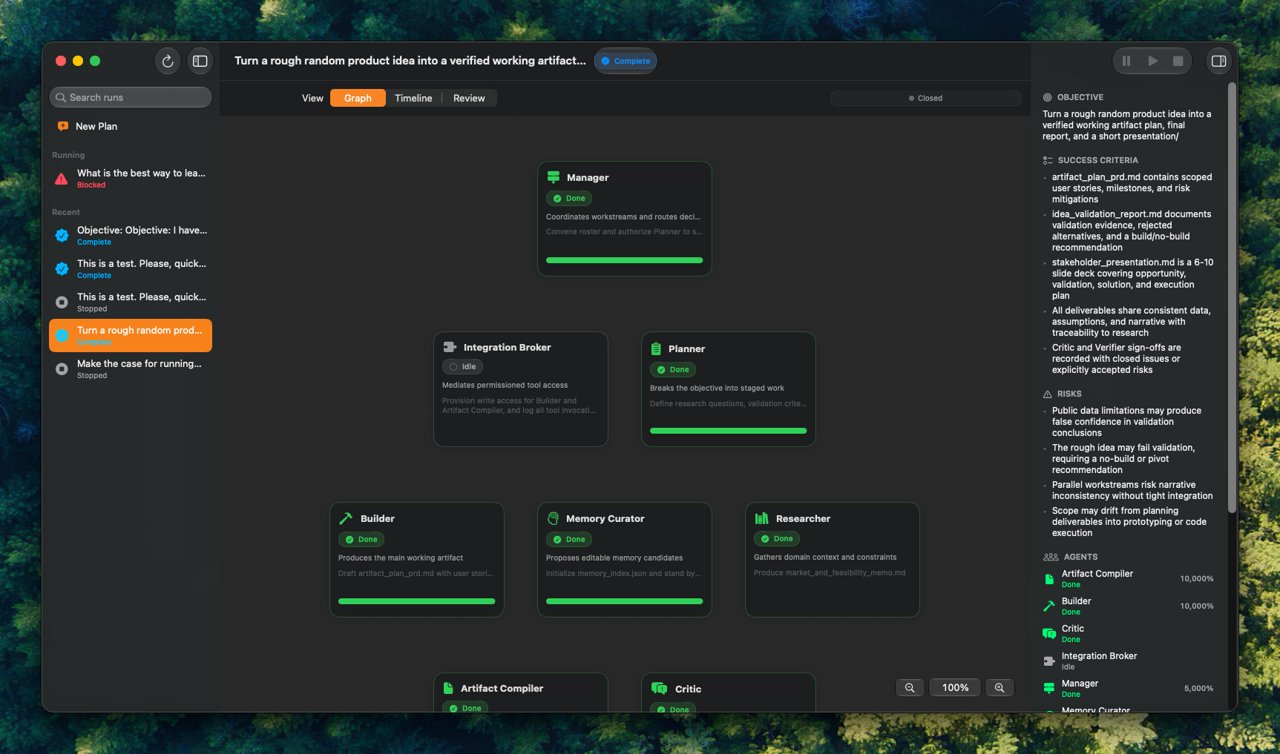Click the Critic chat icon in Agents list
The width and height of the screenshot is (1280, 754).
(x=1049, y=633)
